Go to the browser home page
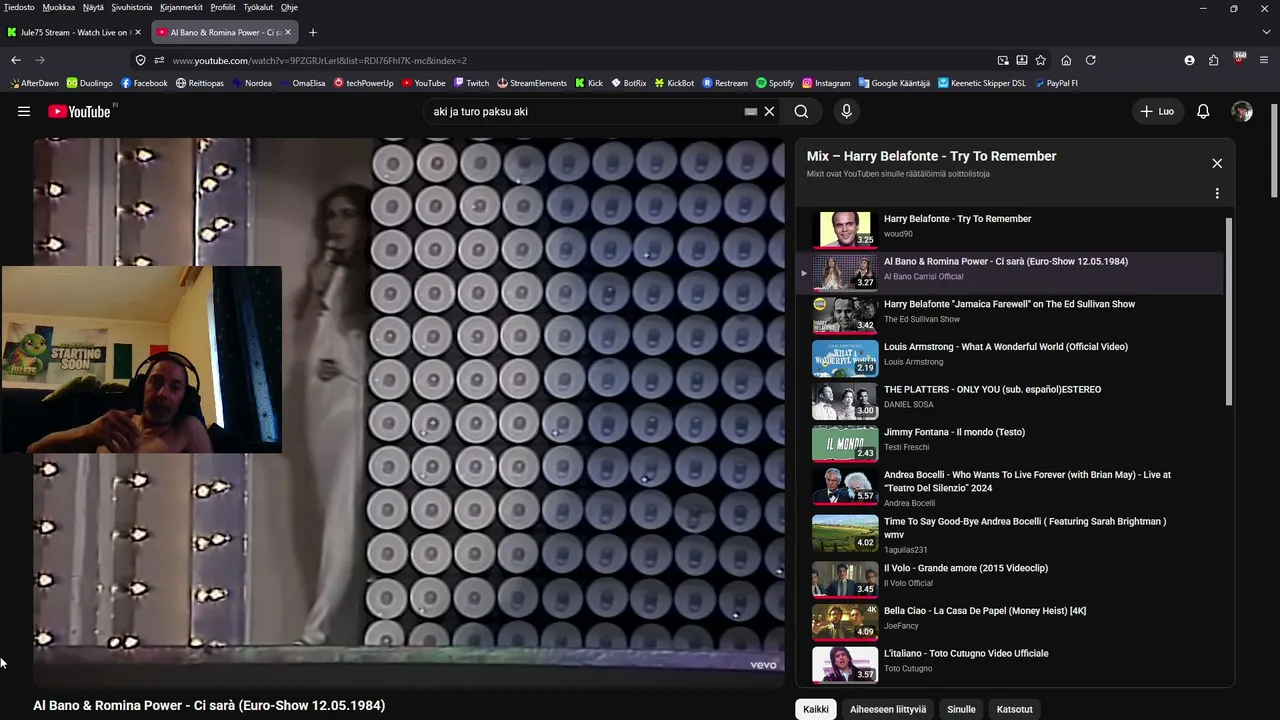1280x720 pixels. tap(1066, 60)
